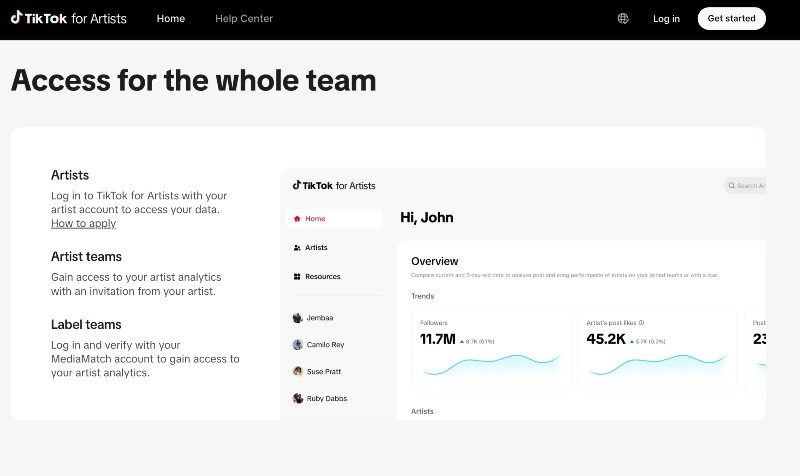Click Camilo Rey's avatar icon
Screen dimensions: 800x476
pos(298,345)
